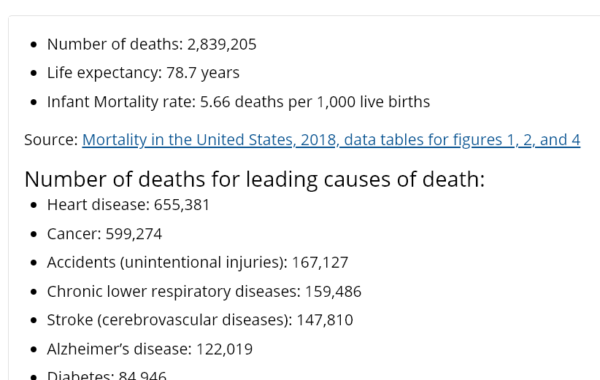Image resolution: width=600 pixels, height=380 pixels.
Task: Click the Heart disease: 655,381 entry
Action: (x=128, y=205)
